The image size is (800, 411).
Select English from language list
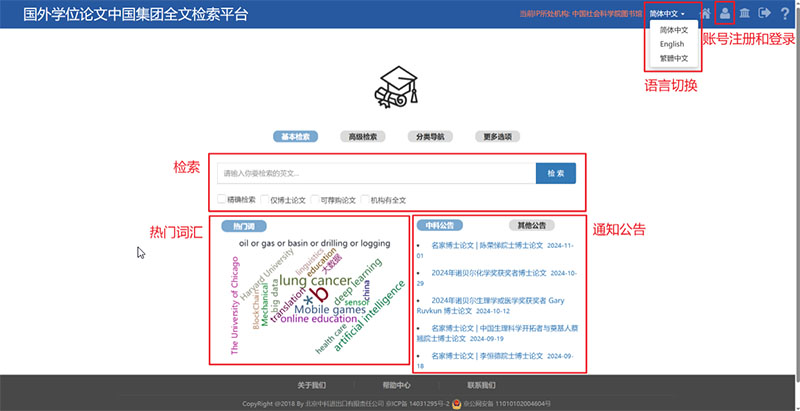672,44
